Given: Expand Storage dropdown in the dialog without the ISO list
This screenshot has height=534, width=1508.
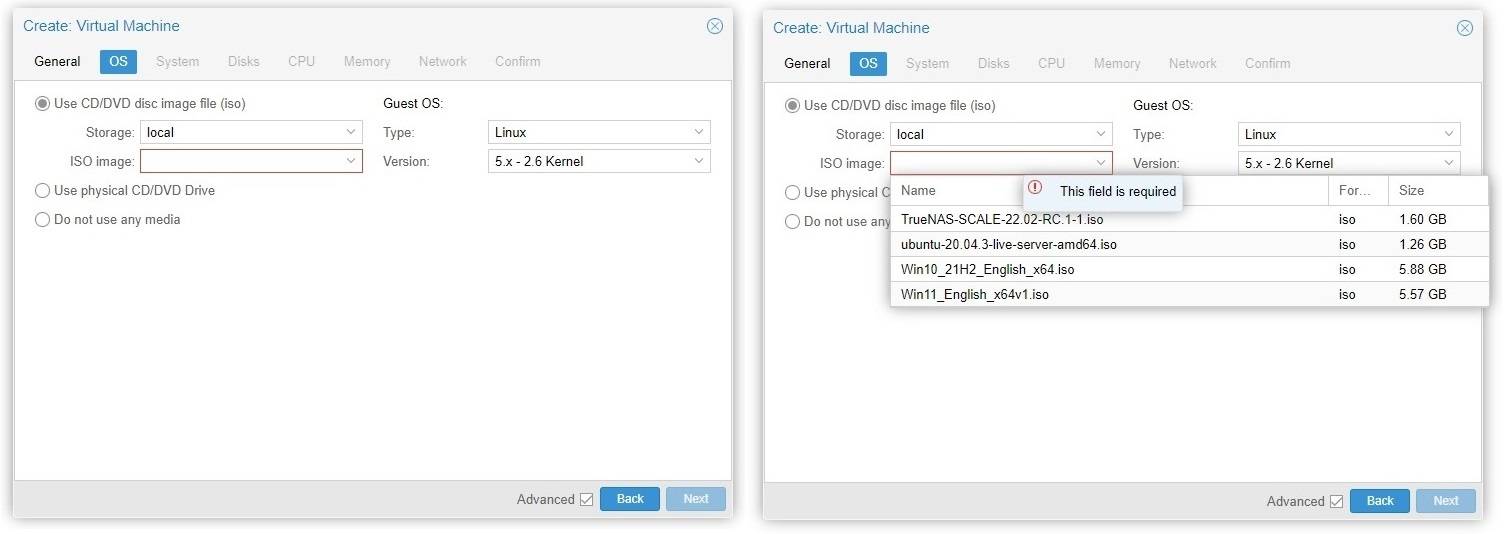Looking at the screenshot, I should pos(351,132).
